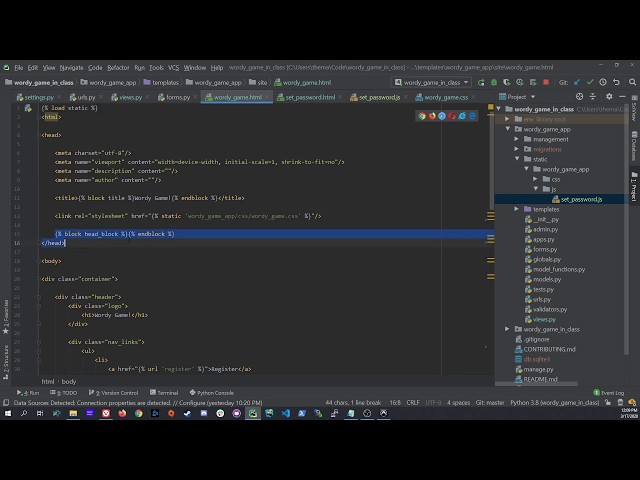The image size is (640, 480).
Task: Open the Navigate menu
Action: tap(71, 68)
